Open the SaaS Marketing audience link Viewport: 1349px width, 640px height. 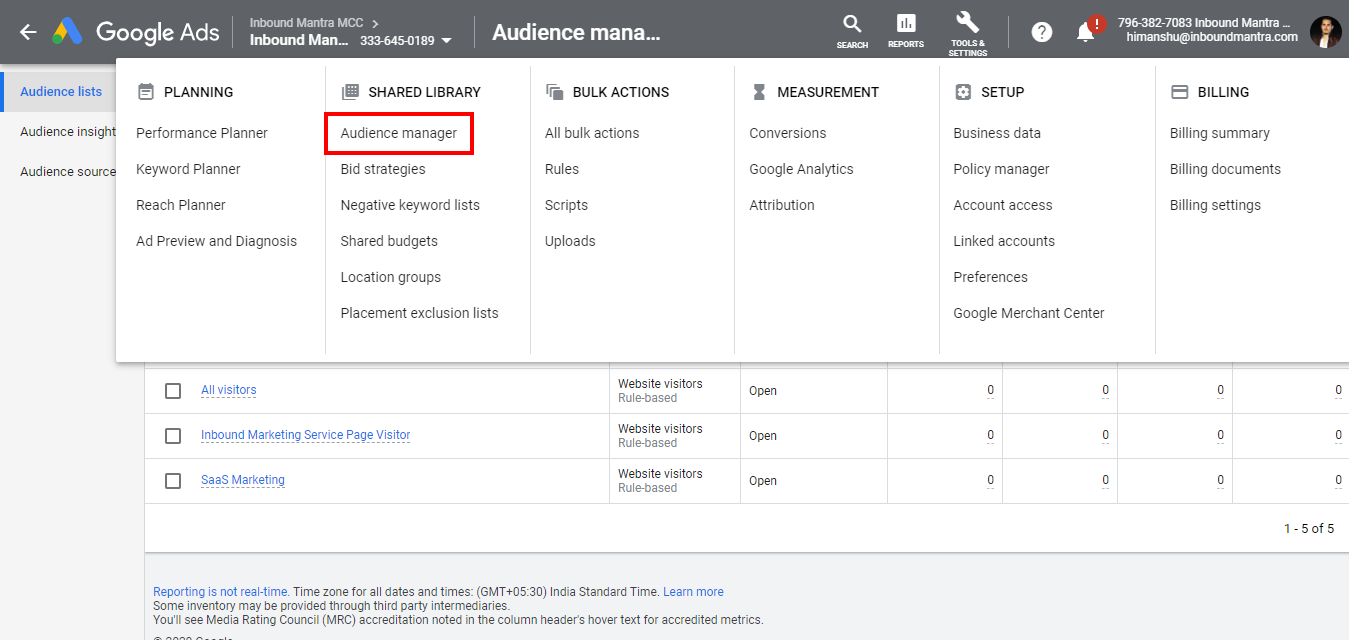[x=242, y=480]
